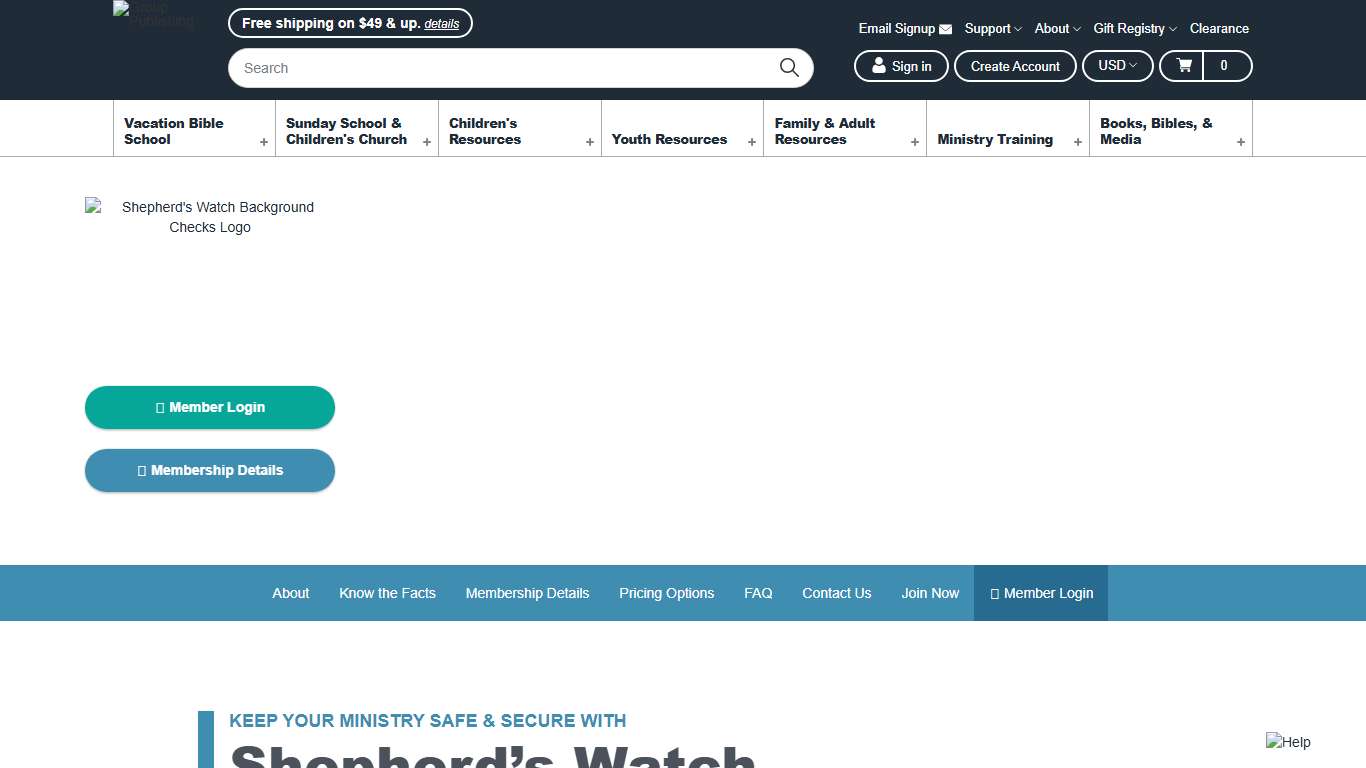Screen dimensions: 1366x768
Task: Open the About dropdown in header
Action: (x=1057, y=29)
